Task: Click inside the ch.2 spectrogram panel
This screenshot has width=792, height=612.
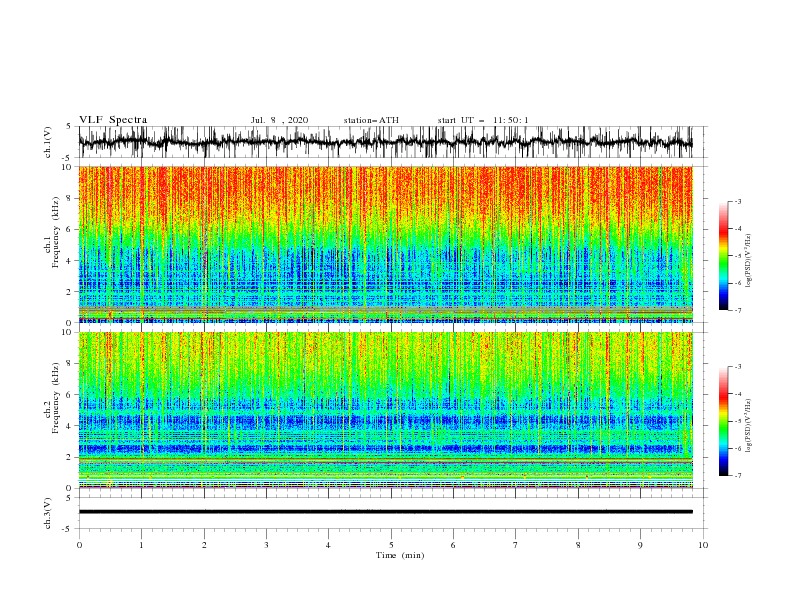Action: click(x=385, y=410)
